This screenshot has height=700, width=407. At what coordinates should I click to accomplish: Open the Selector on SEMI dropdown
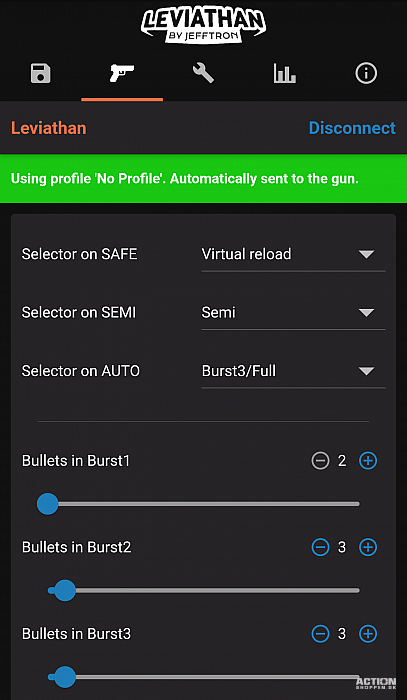(x=293, y=313)
